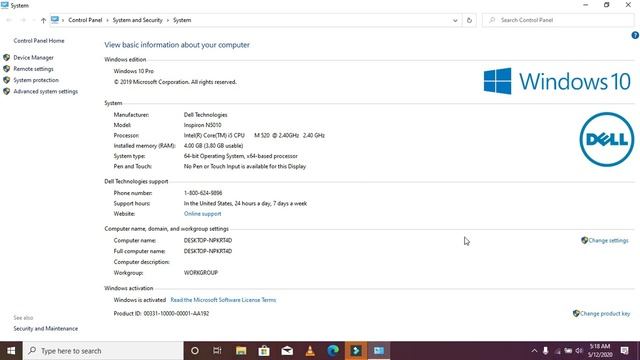Screen dimensions: 640x360
Task: Open the Action Center notifications icon
Action: point(624,351)
